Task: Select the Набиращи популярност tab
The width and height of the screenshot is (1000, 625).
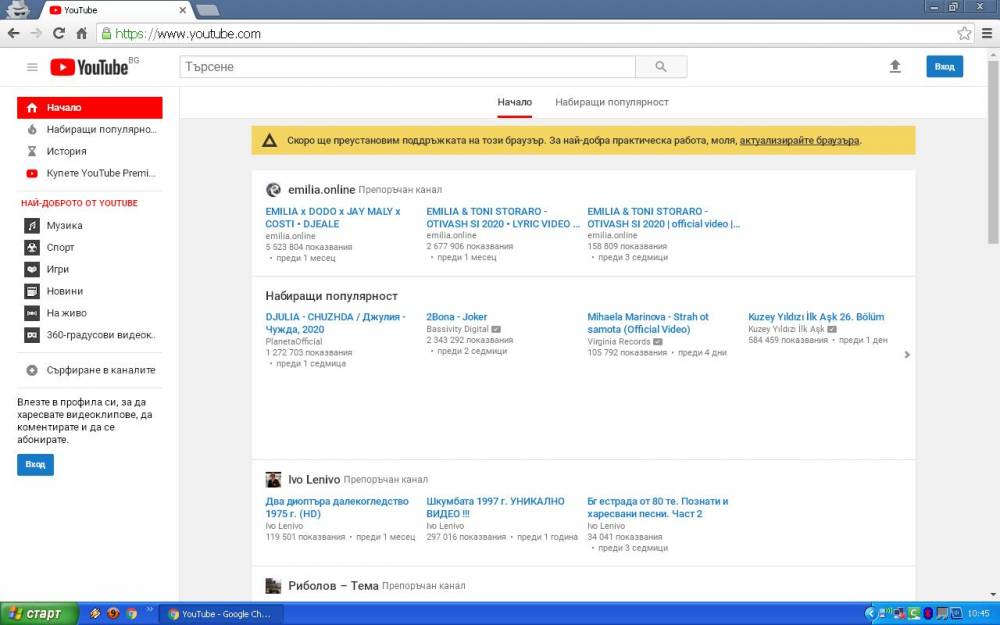Action: tap(612, 102)
